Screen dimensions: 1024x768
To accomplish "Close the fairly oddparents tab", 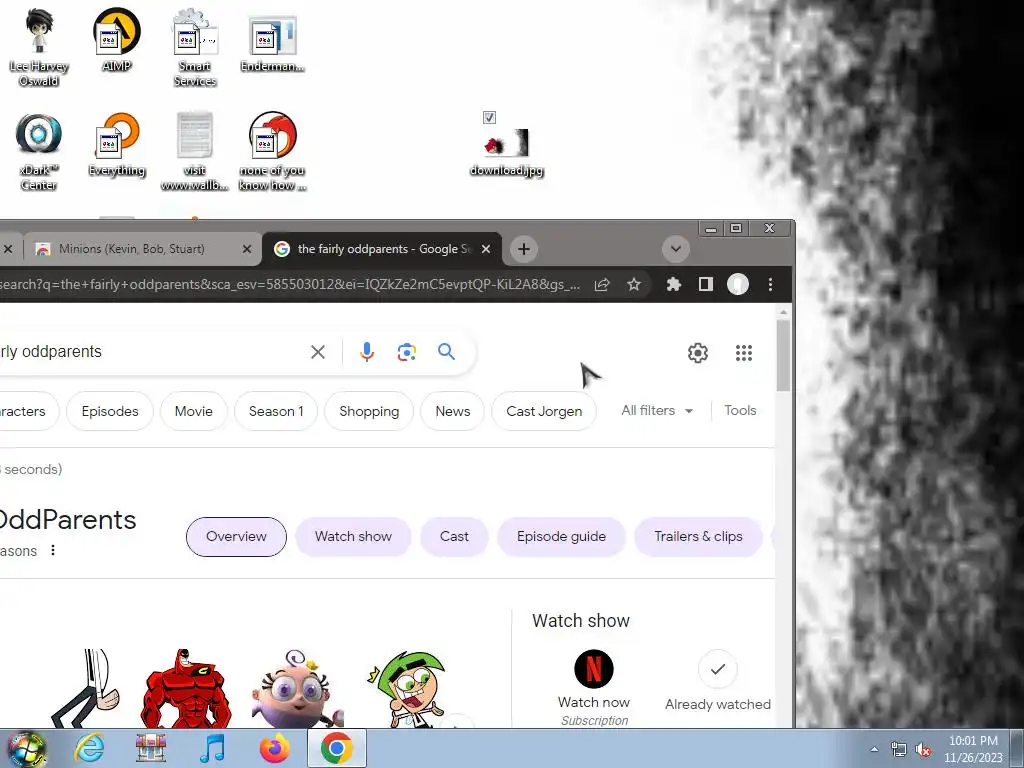I will pos(486,249).
